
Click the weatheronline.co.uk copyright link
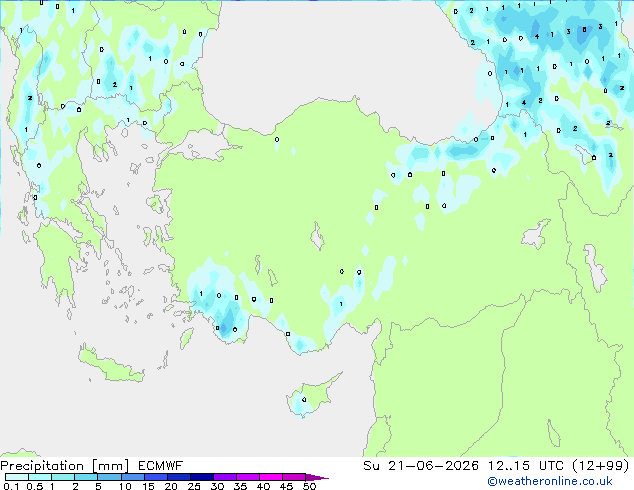point(550,481)
